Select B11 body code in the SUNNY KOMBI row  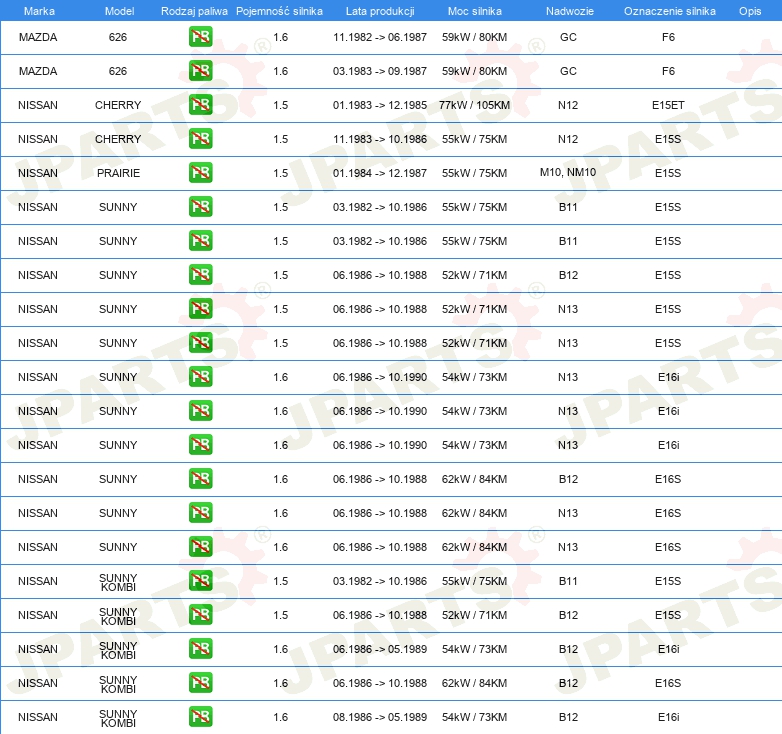(x=568, y=581)
